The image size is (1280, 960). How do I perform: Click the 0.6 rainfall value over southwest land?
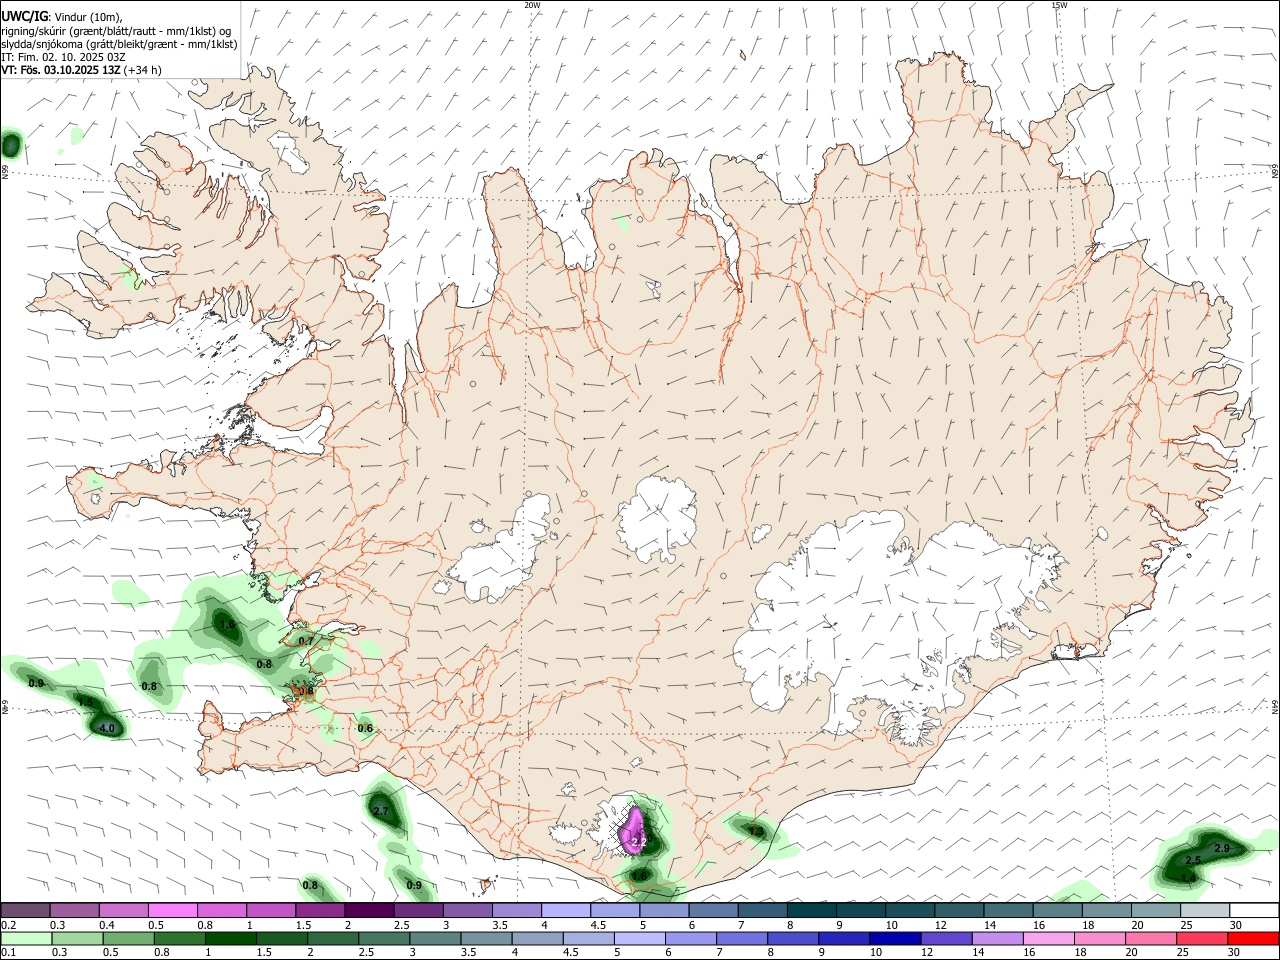click(365, 728)
